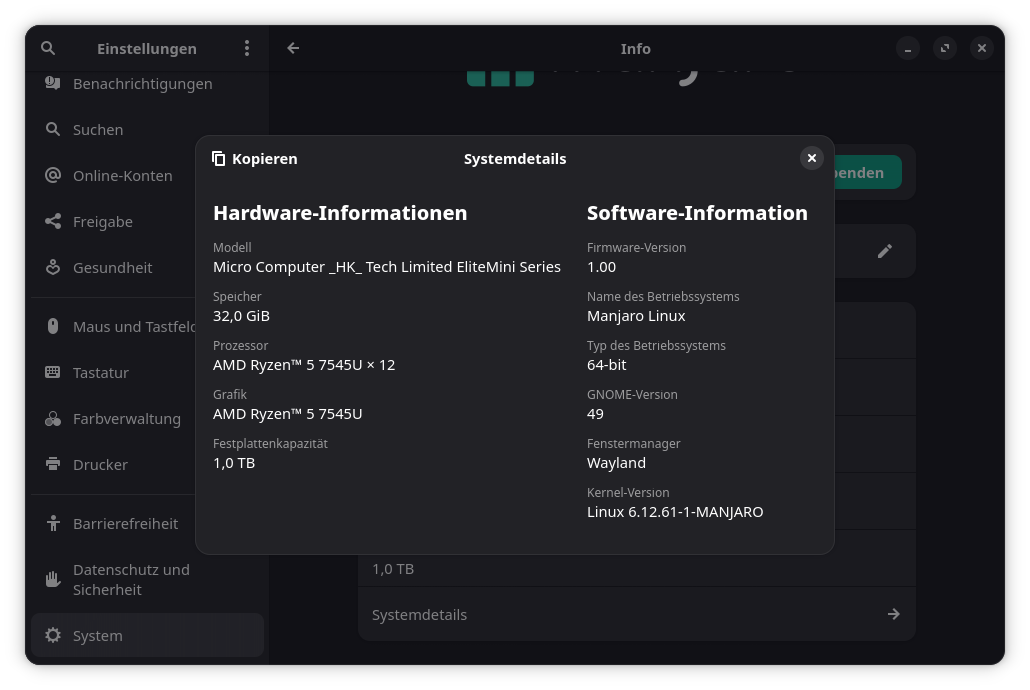Click the Online-Konten at-sign icon

[53, 176]
